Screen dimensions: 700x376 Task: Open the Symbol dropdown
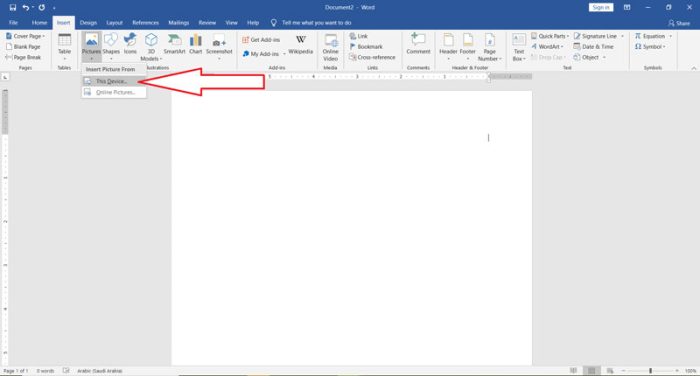650,46
